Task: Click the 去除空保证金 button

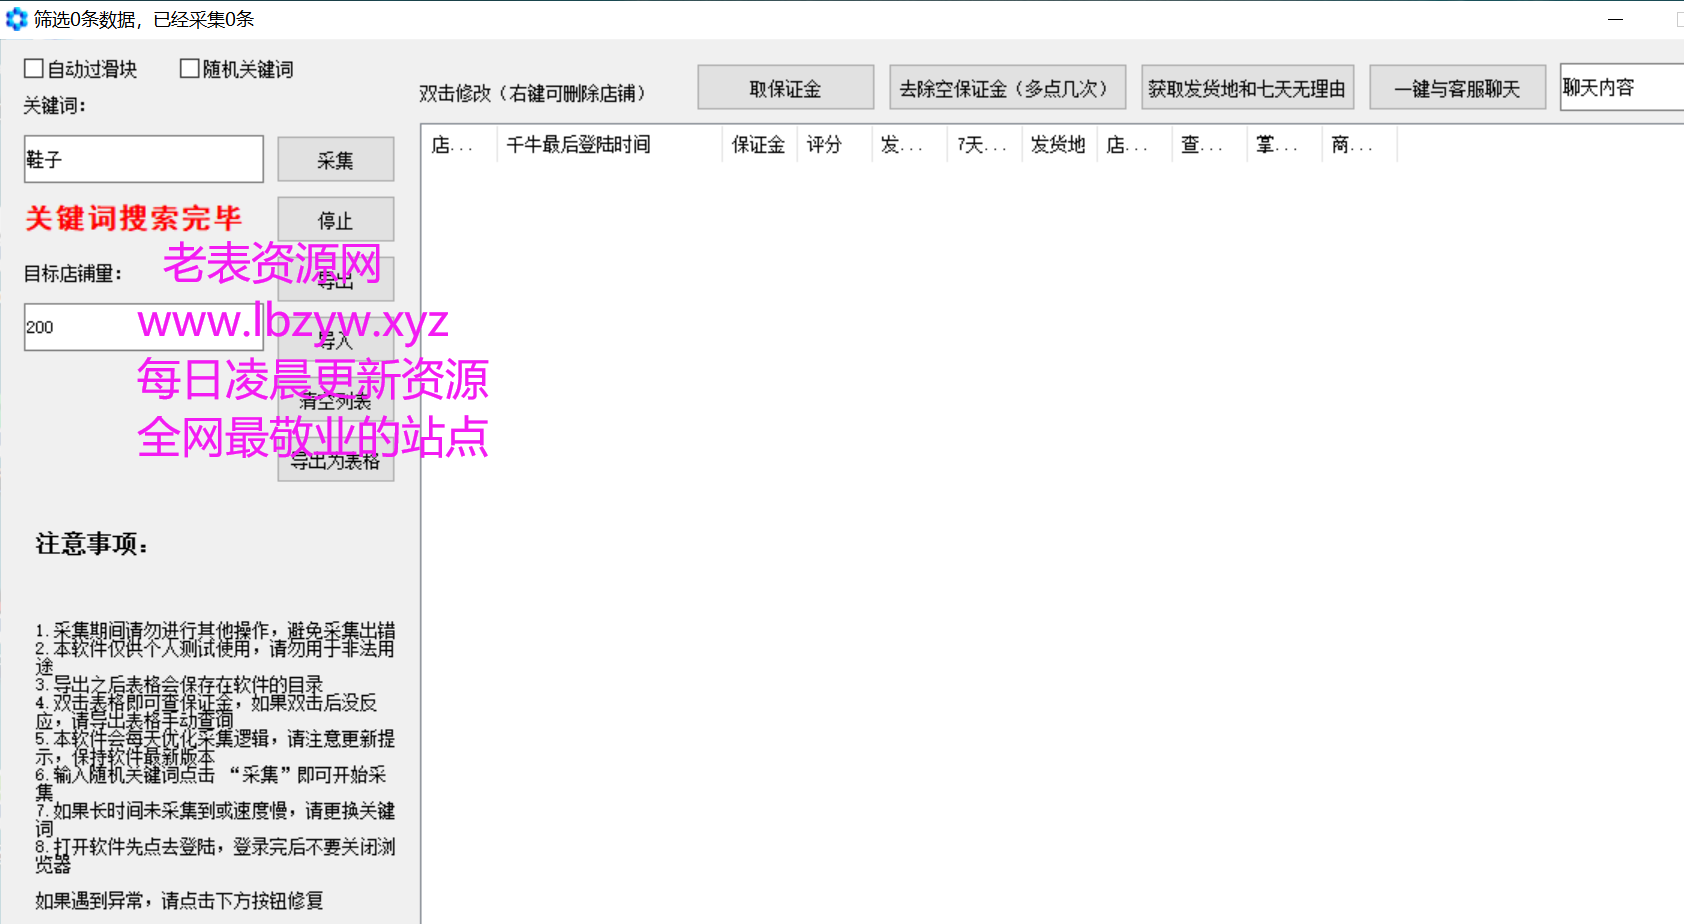Action: [1007, 88]
